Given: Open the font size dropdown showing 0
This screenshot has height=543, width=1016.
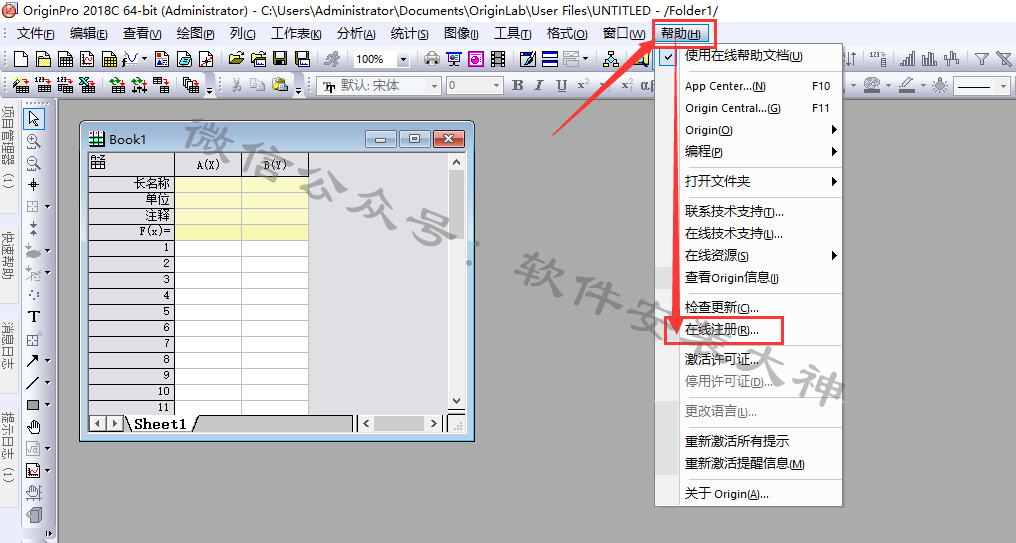Looking at the screenshot, I should click(x=496, y=85).
